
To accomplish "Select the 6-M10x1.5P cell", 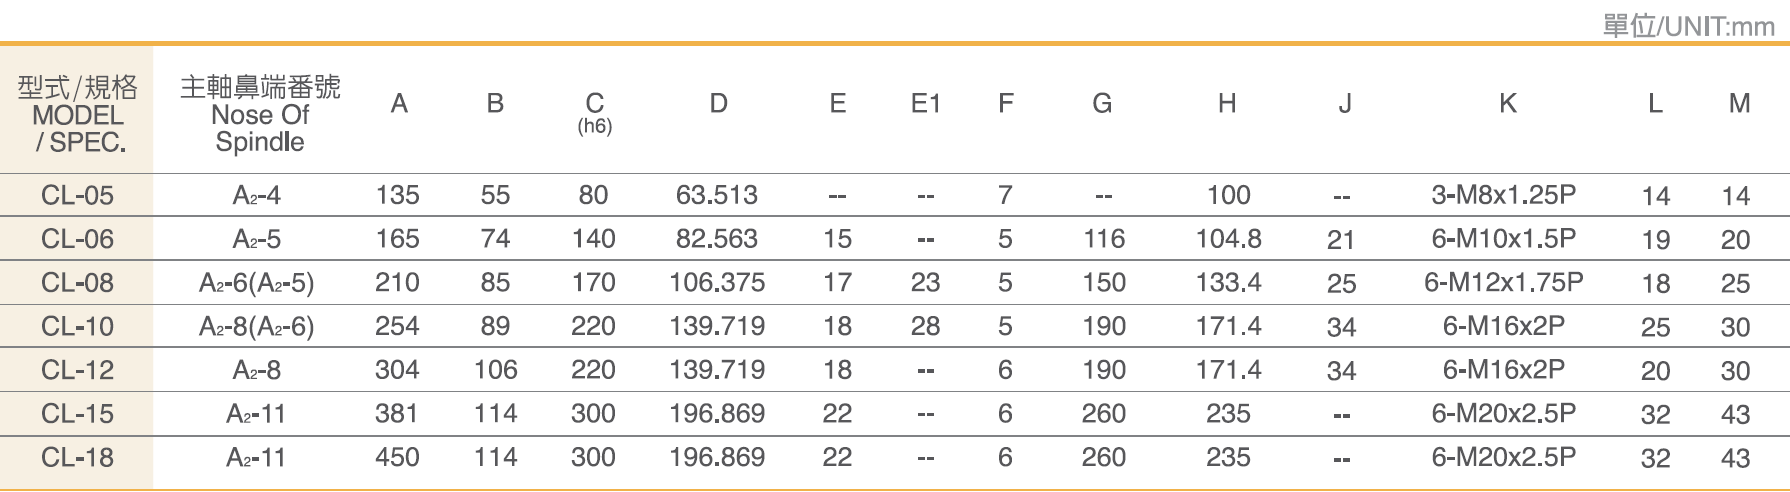I will click(1503, 238).
